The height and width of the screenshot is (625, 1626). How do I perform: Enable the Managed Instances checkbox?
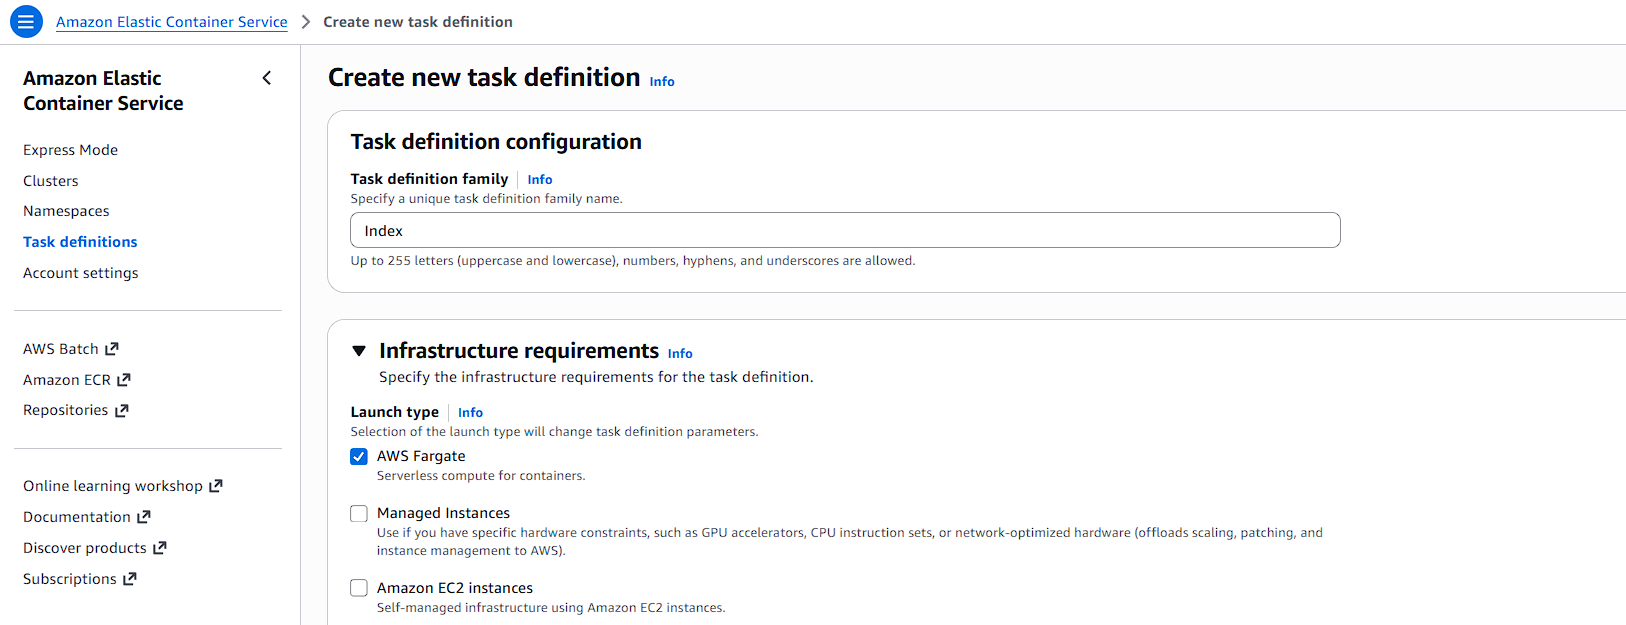coord(359,514)
